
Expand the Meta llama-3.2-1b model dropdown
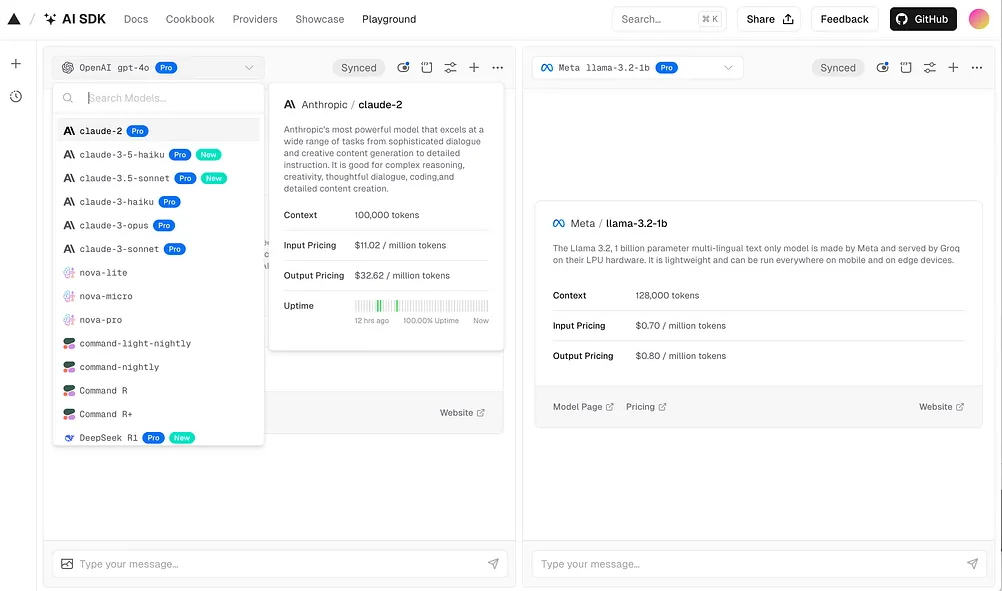click(x=637, y=68)
